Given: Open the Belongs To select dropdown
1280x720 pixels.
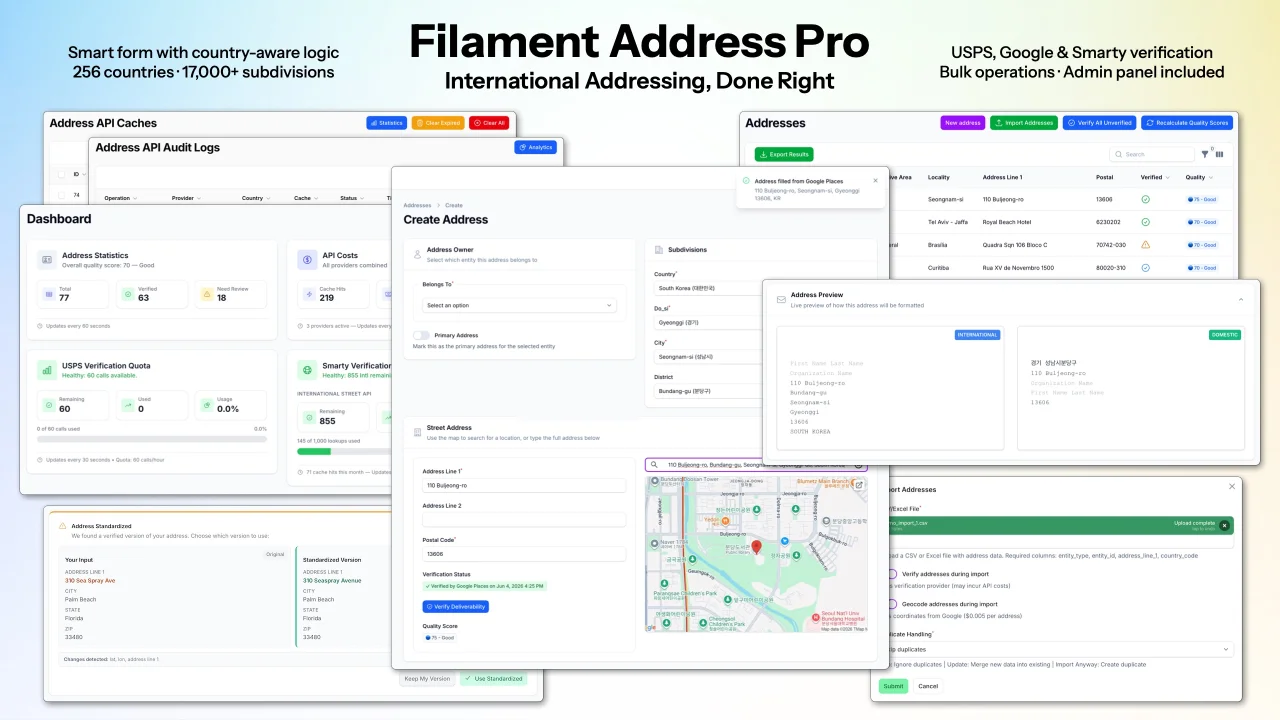Looking at the screenshot, I should tap(519, 305).
